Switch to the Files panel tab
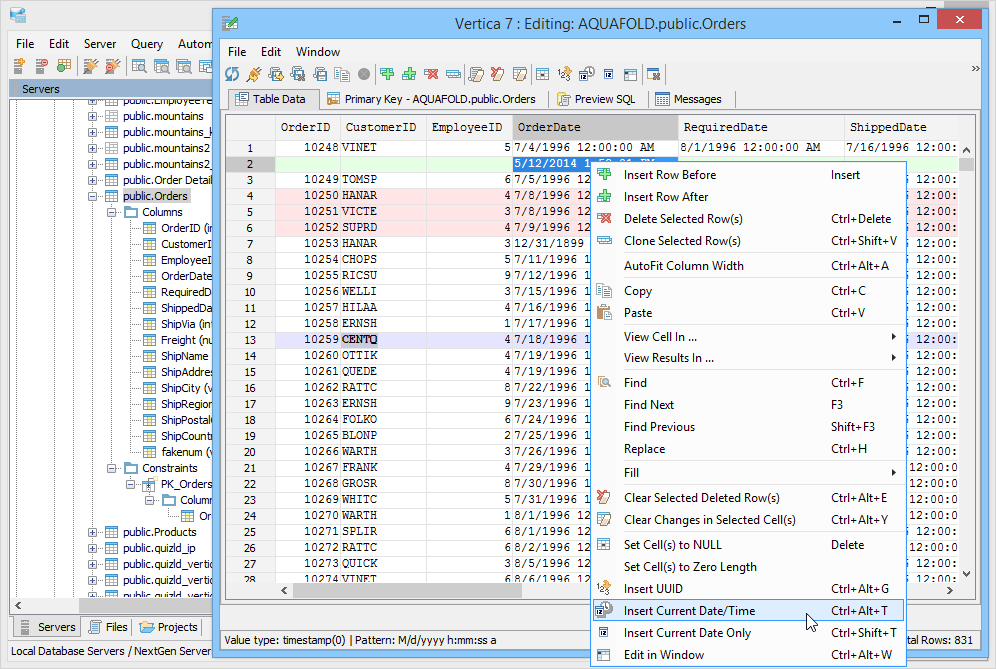This screenshot has height=669, width=996. pos(108,627)
